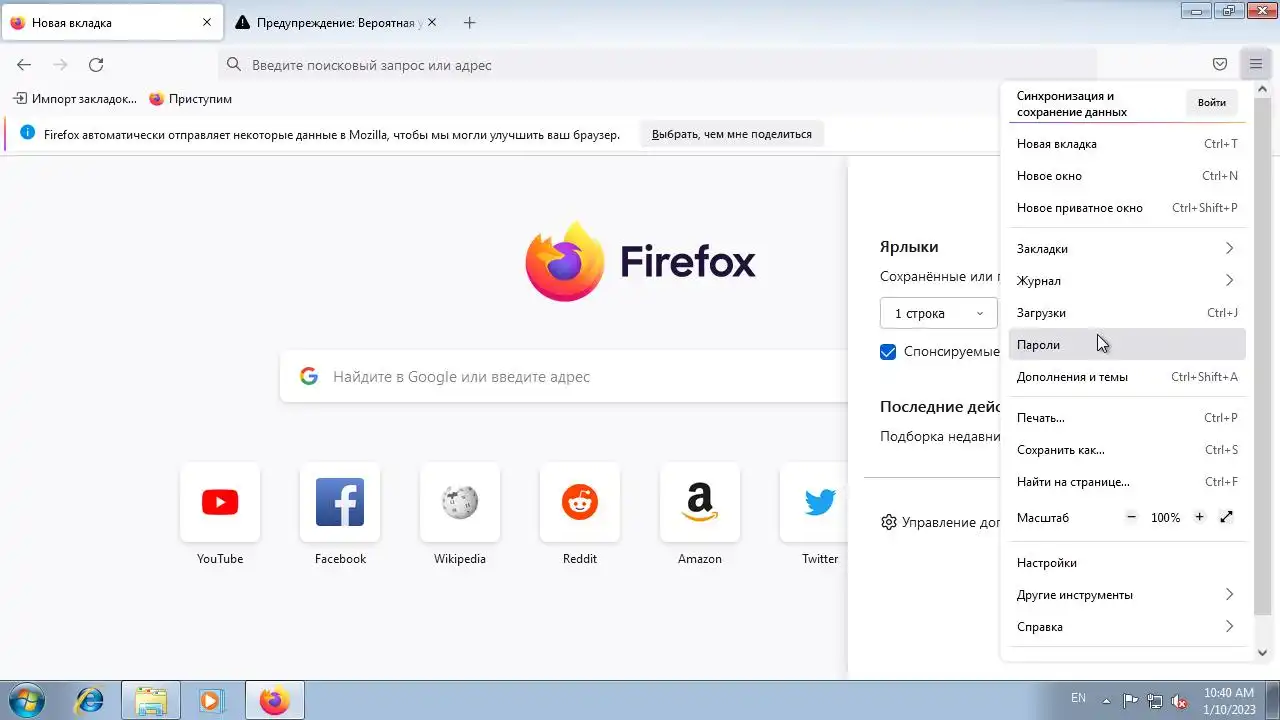Open the Twitter shortcut tile

click(814, 502)
